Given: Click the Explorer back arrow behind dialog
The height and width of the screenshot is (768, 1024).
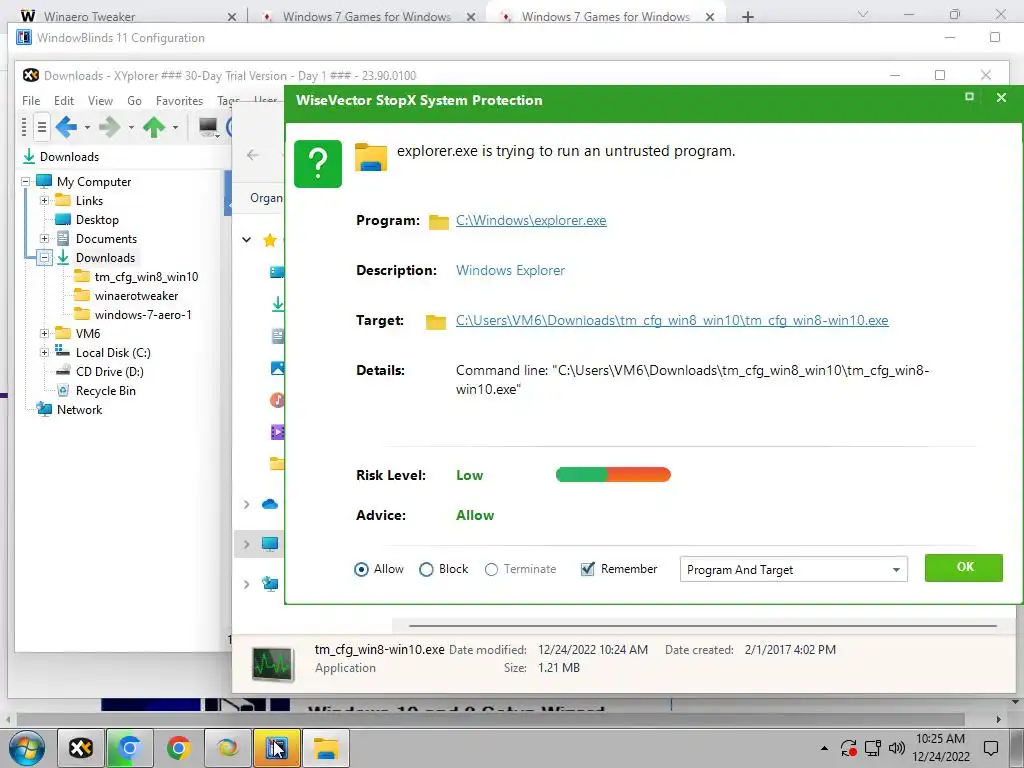Looking at the screenshot, I should pos(253,155).
